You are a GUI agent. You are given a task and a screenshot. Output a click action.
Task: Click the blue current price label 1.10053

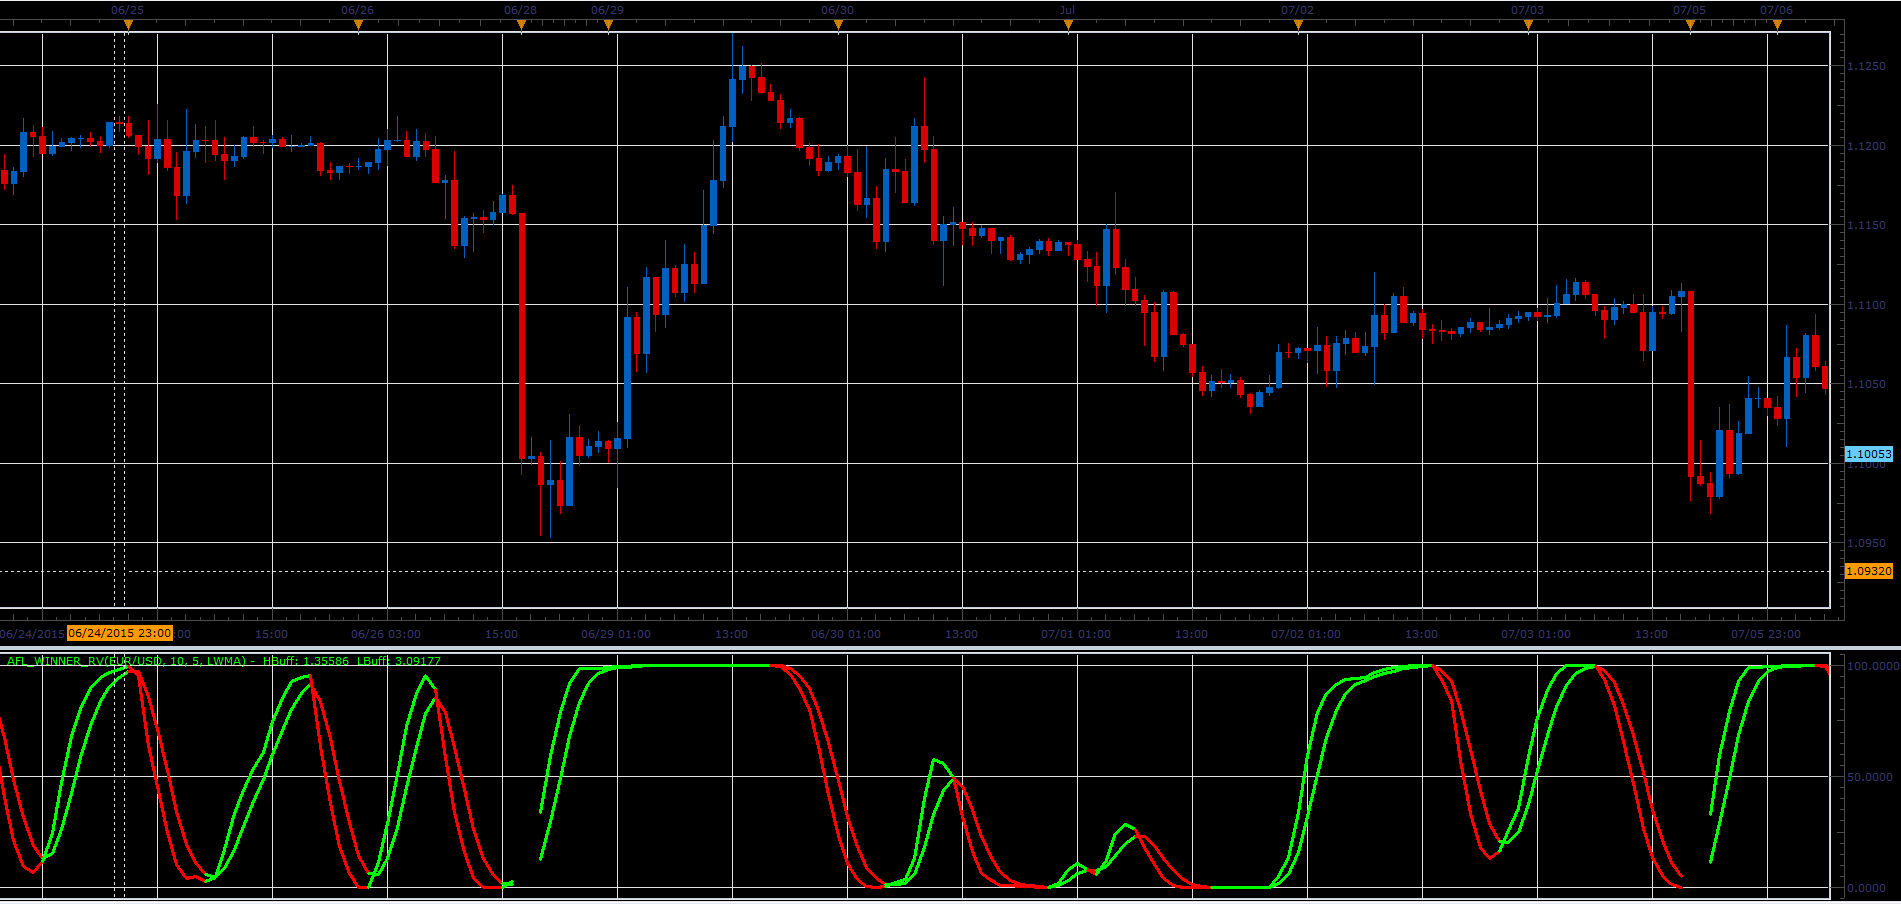tap(1868, 454)
